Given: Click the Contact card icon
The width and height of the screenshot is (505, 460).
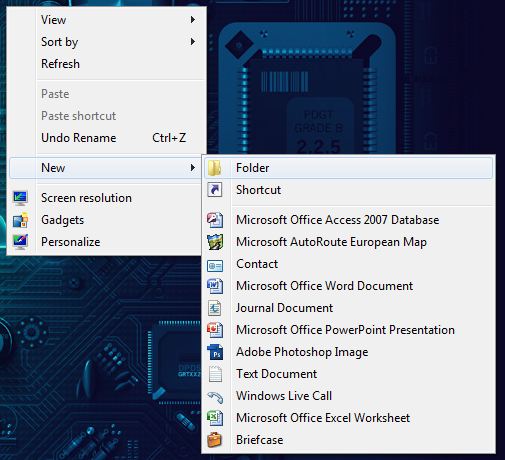Looking at the screenshot, I should click(x=215, y=265).
